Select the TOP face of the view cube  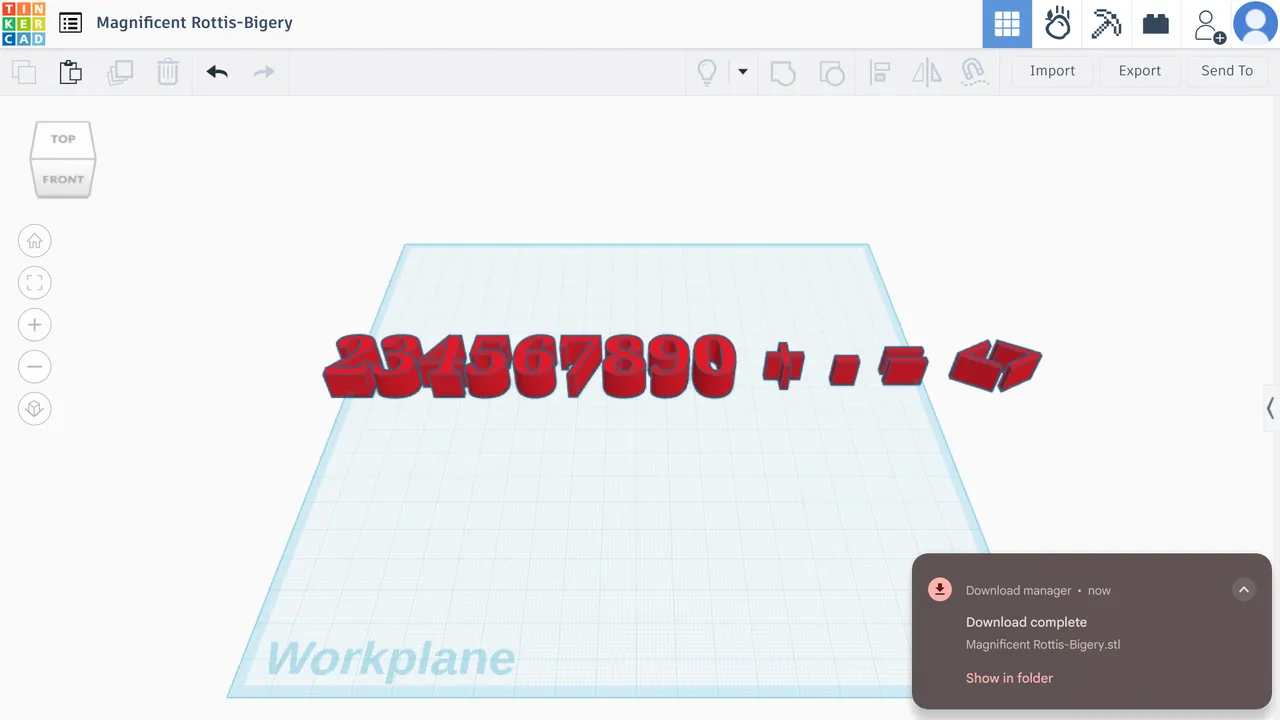coord(63,139)
